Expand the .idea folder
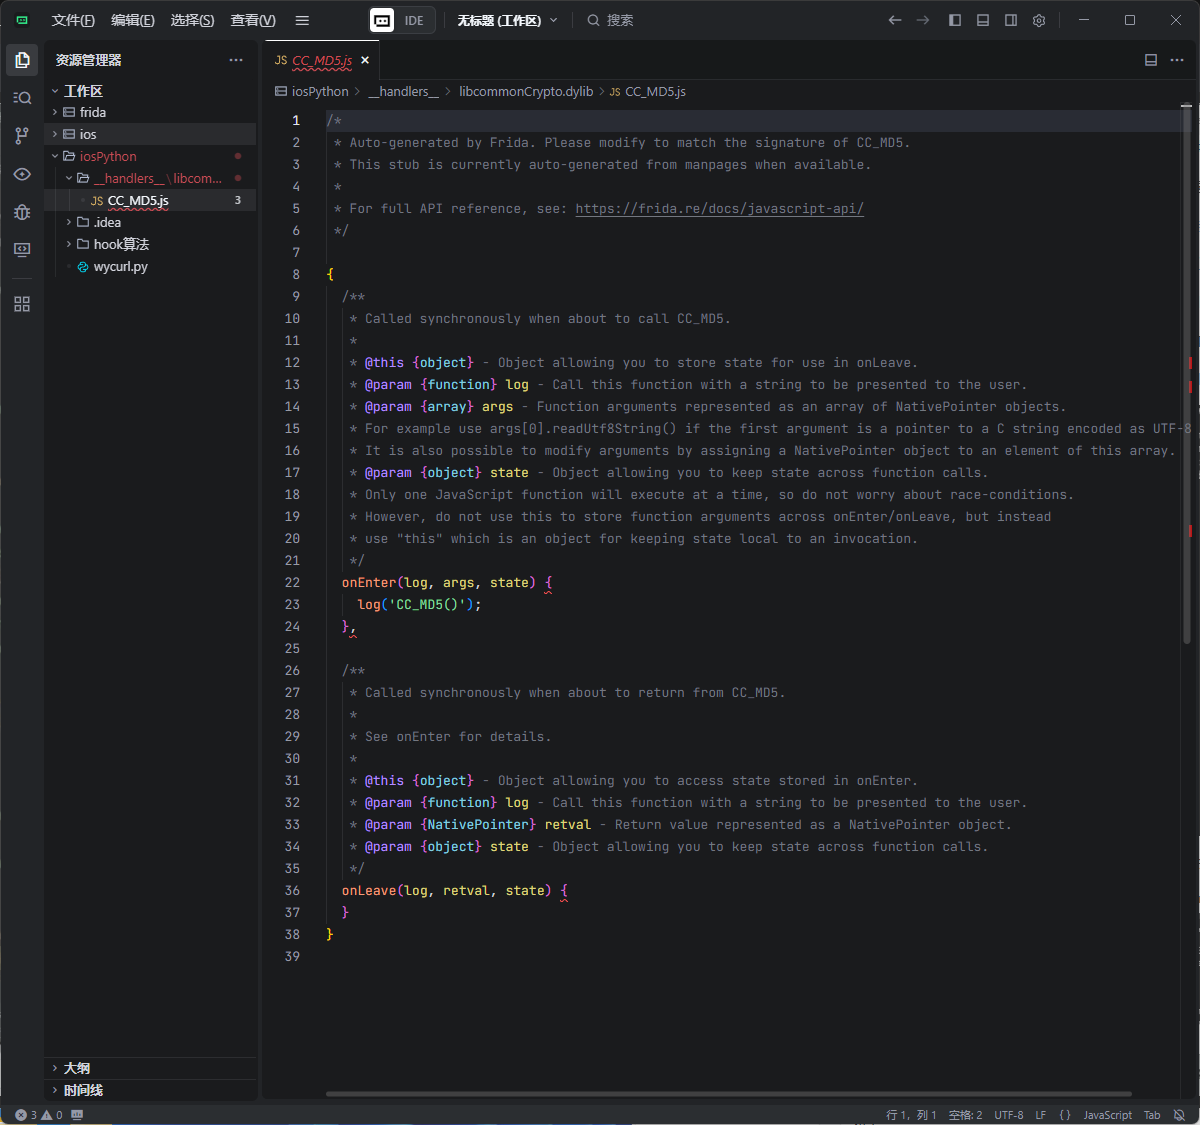This screenshot has width=1200, height=1125. coord(150,222)
